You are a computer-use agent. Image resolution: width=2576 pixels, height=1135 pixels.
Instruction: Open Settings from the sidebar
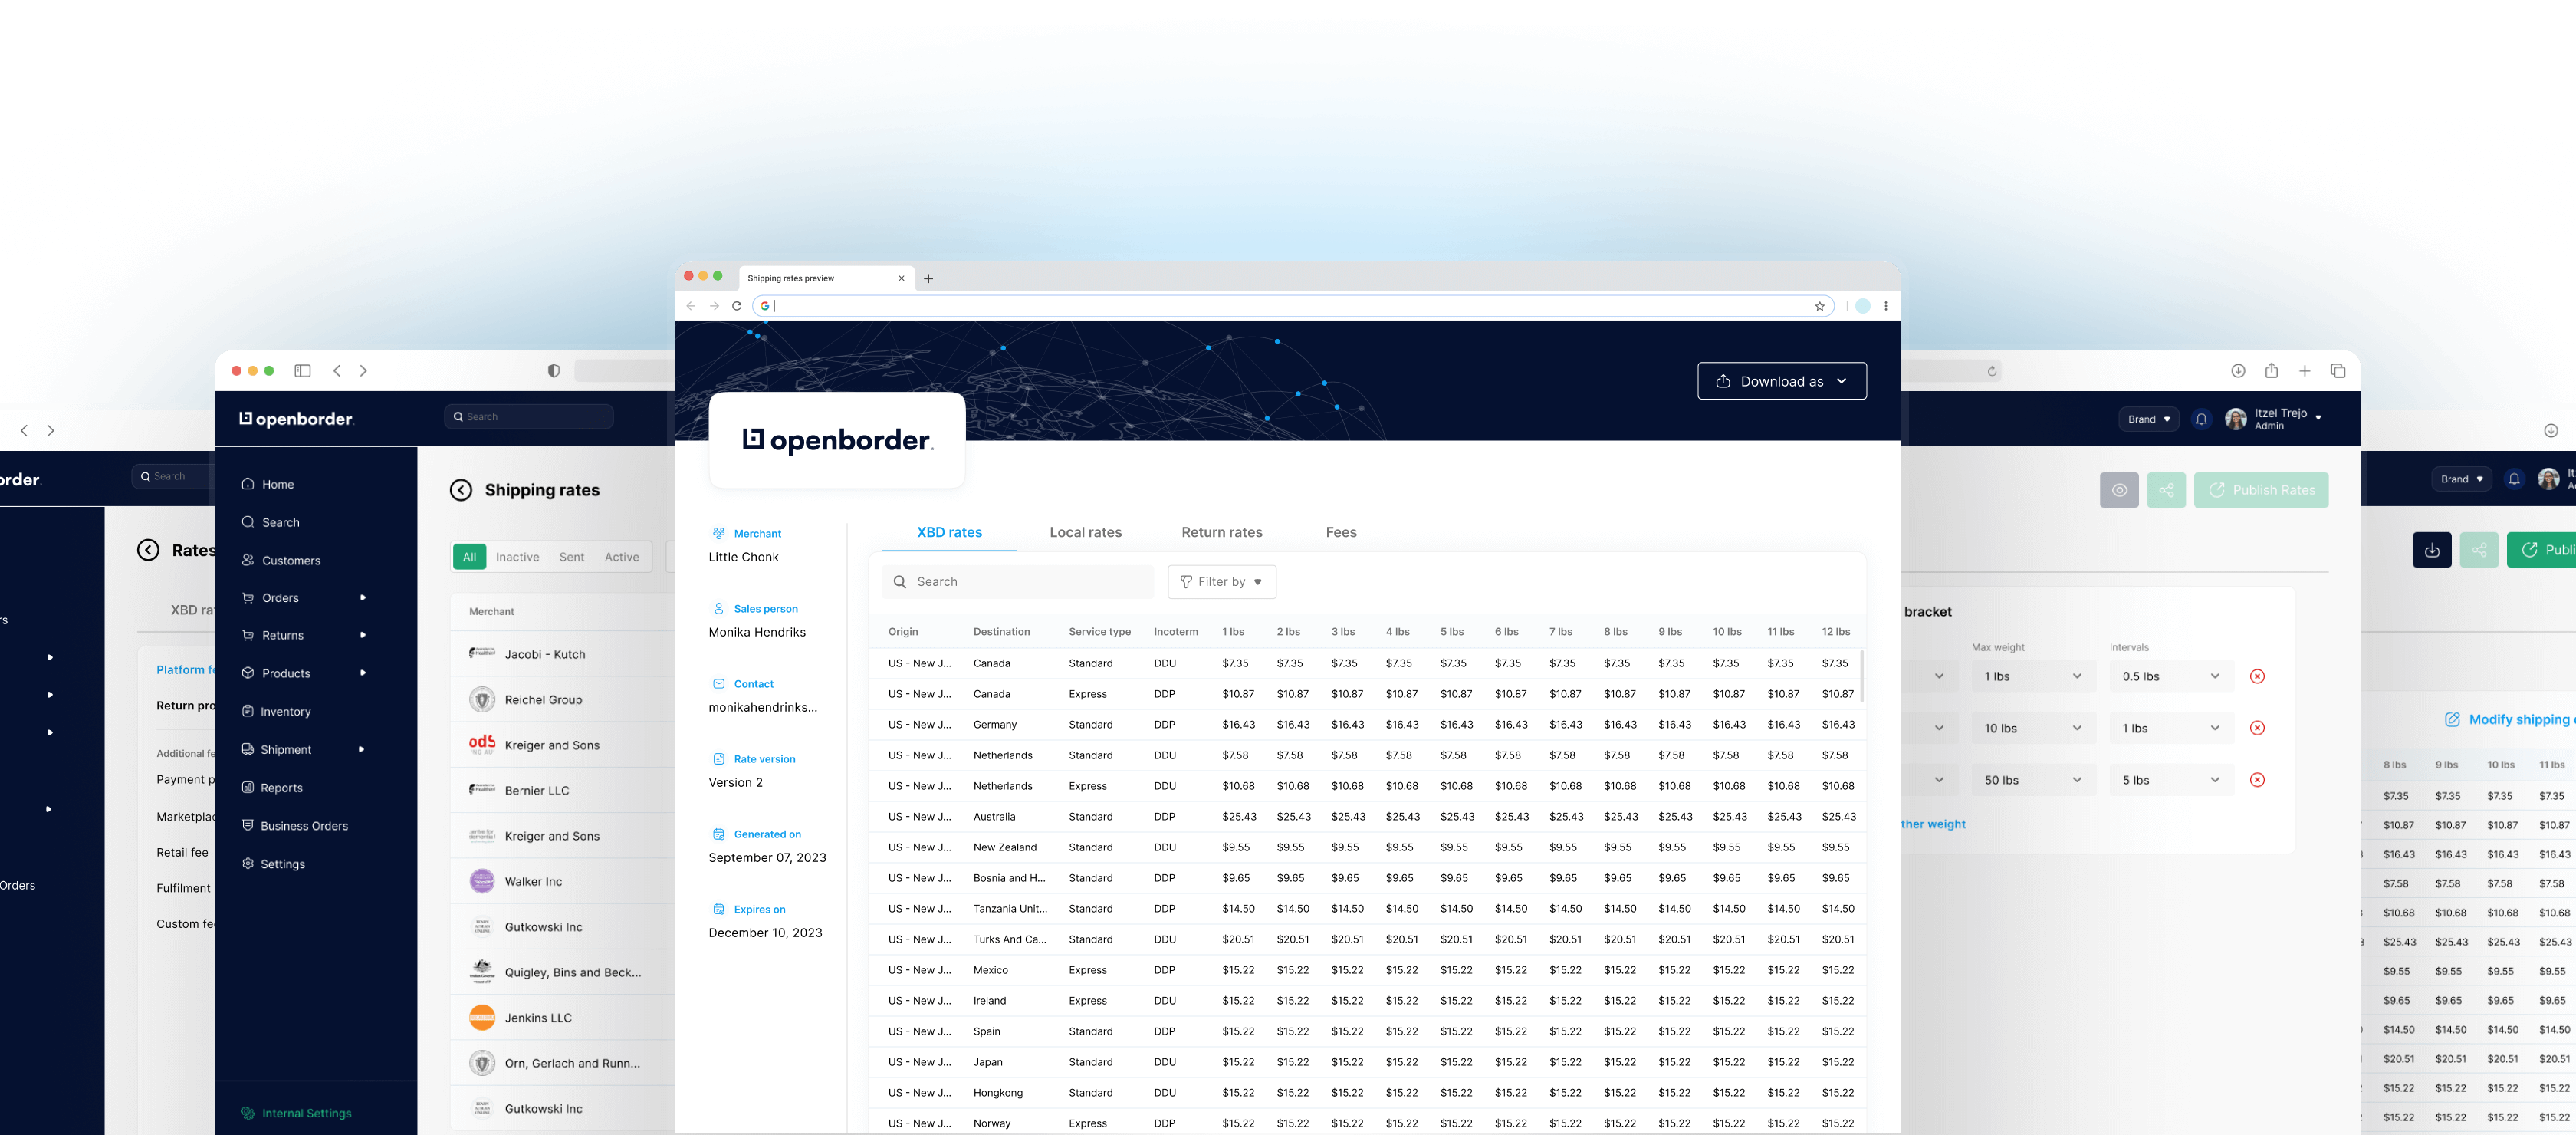[x=282, y=864]
